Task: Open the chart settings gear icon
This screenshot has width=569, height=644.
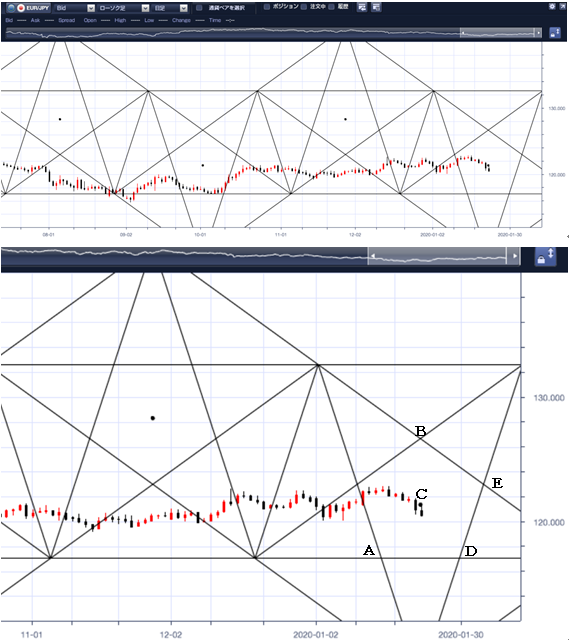Action: pos(552,7)
